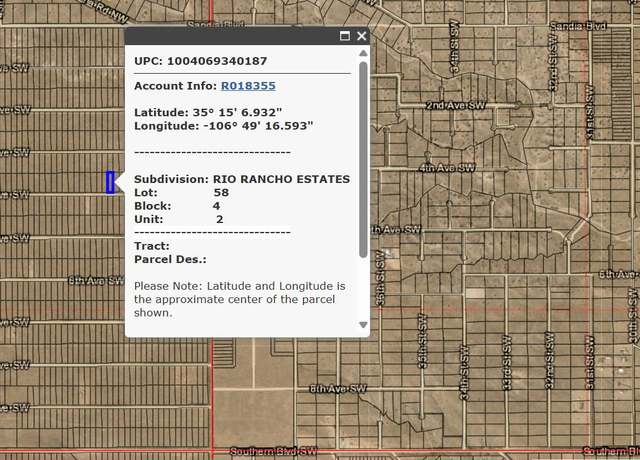Open account R018355 link

248,86
